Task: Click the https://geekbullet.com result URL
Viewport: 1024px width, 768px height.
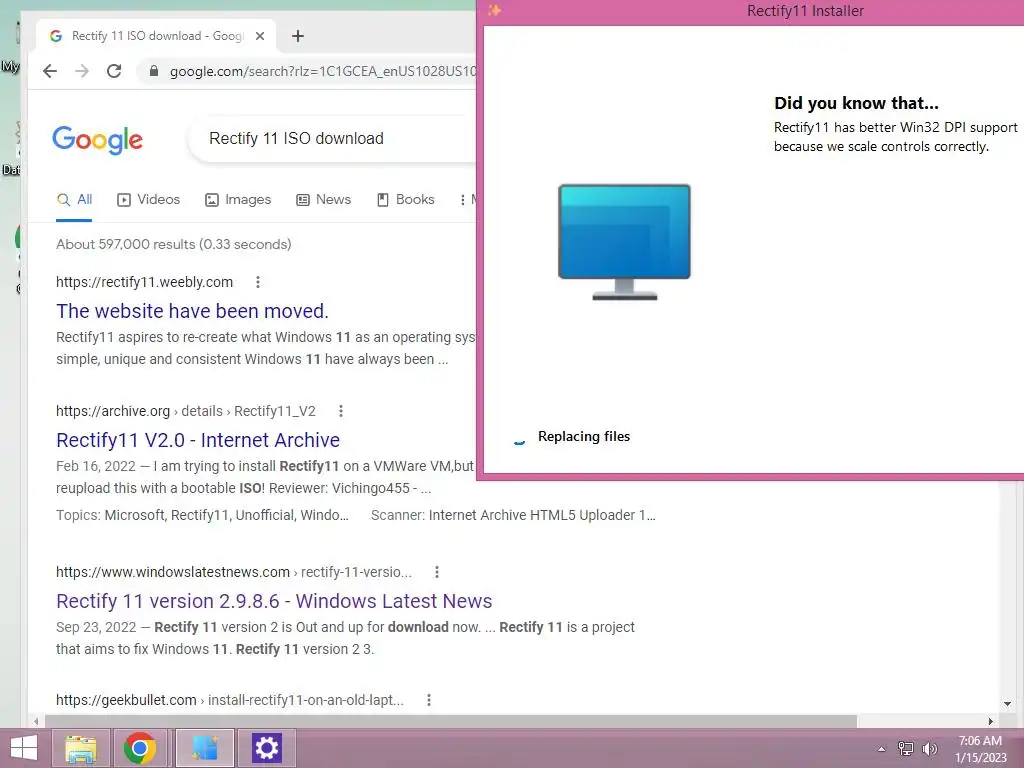Action: pyautogui.click(x=230, y=700)
